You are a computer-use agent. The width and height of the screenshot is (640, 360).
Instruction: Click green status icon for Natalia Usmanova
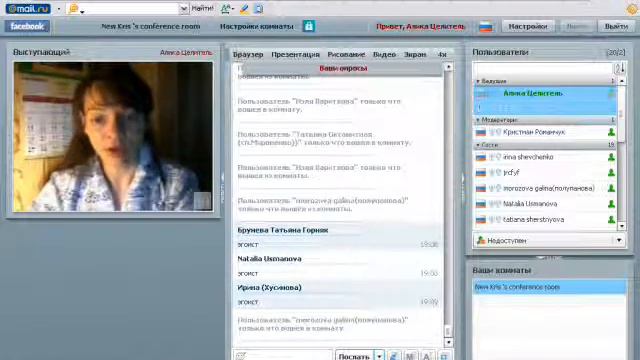pyautogui.click(x=611, y=204)
